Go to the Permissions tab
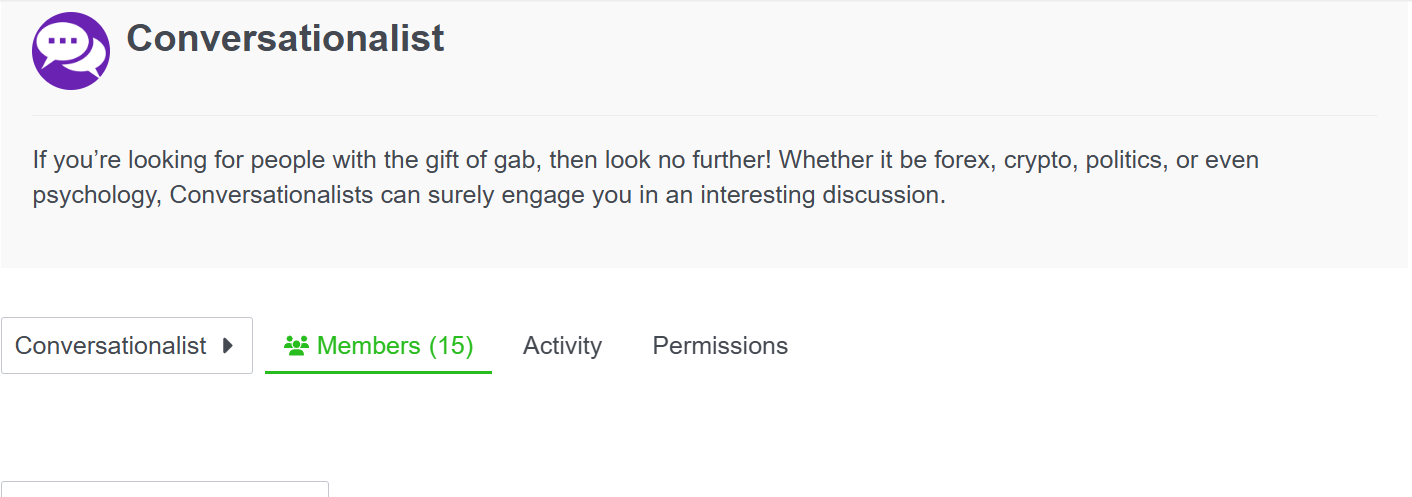 [720, 346]
